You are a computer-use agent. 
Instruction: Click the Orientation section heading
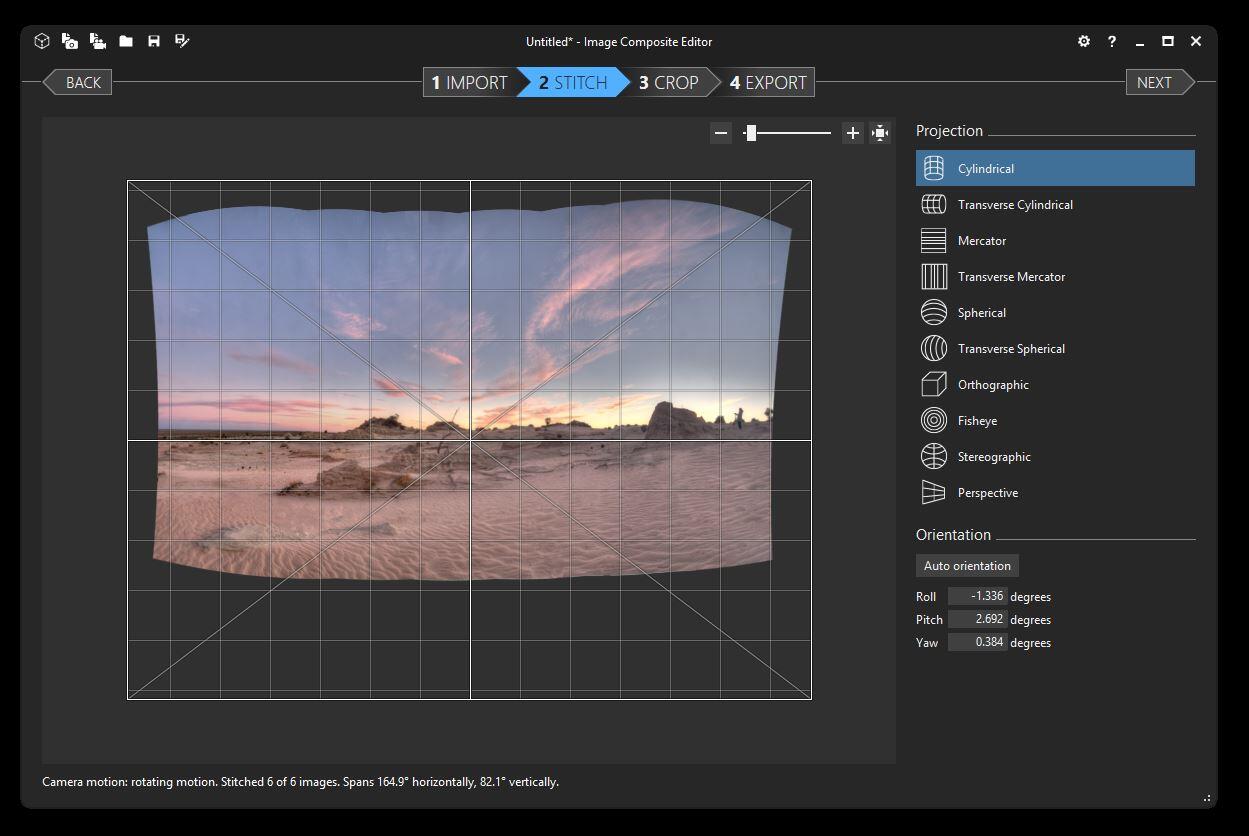pos(953,535)
